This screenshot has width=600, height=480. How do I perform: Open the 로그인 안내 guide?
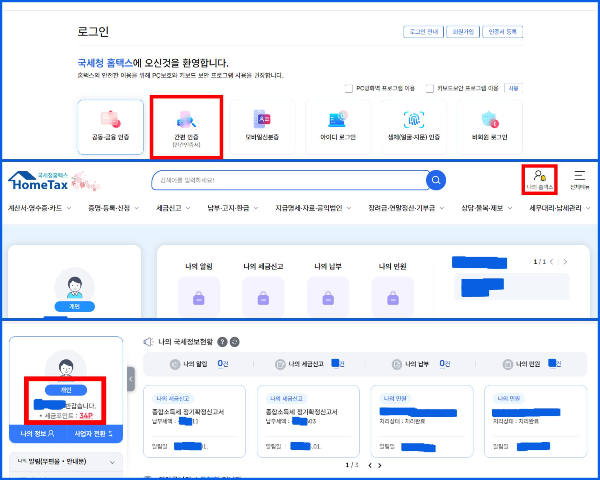click(x=423, y=32)
